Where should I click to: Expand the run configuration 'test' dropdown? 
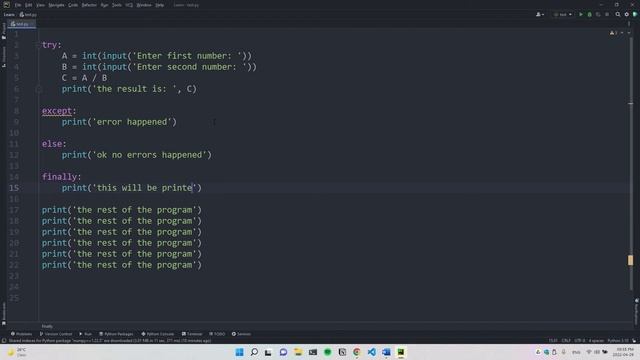point(563,14)
